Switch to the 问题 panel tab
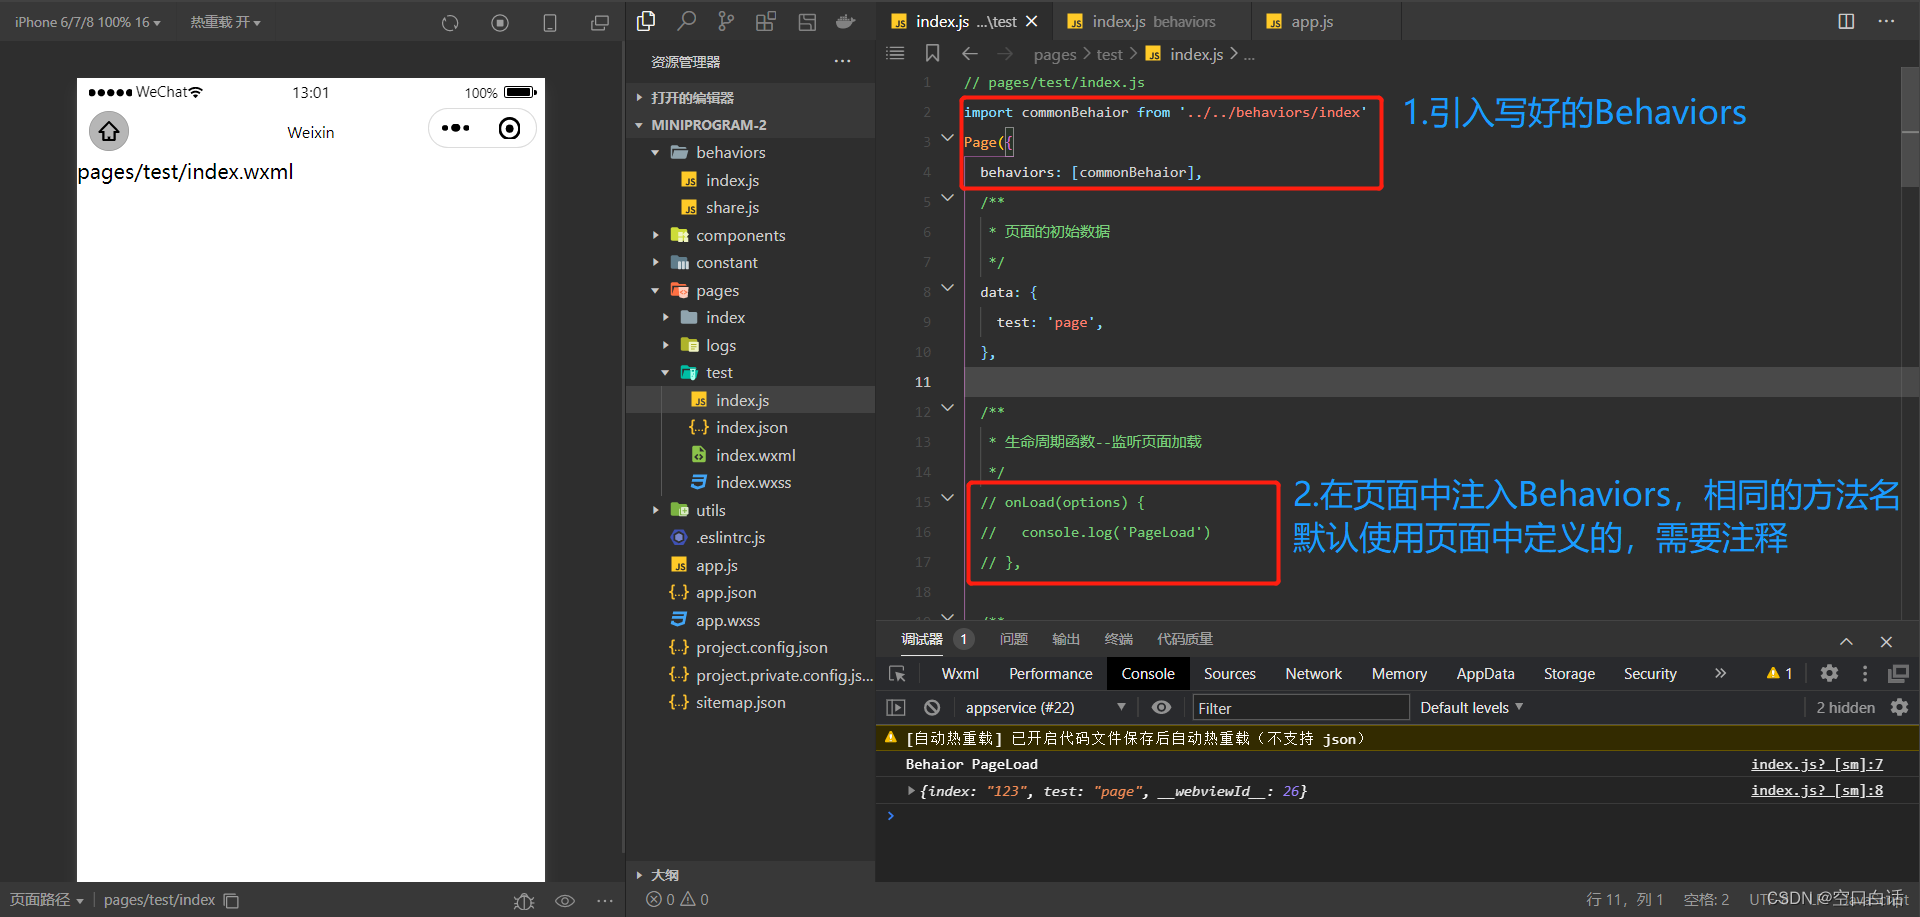 [x=1013, y=639]
